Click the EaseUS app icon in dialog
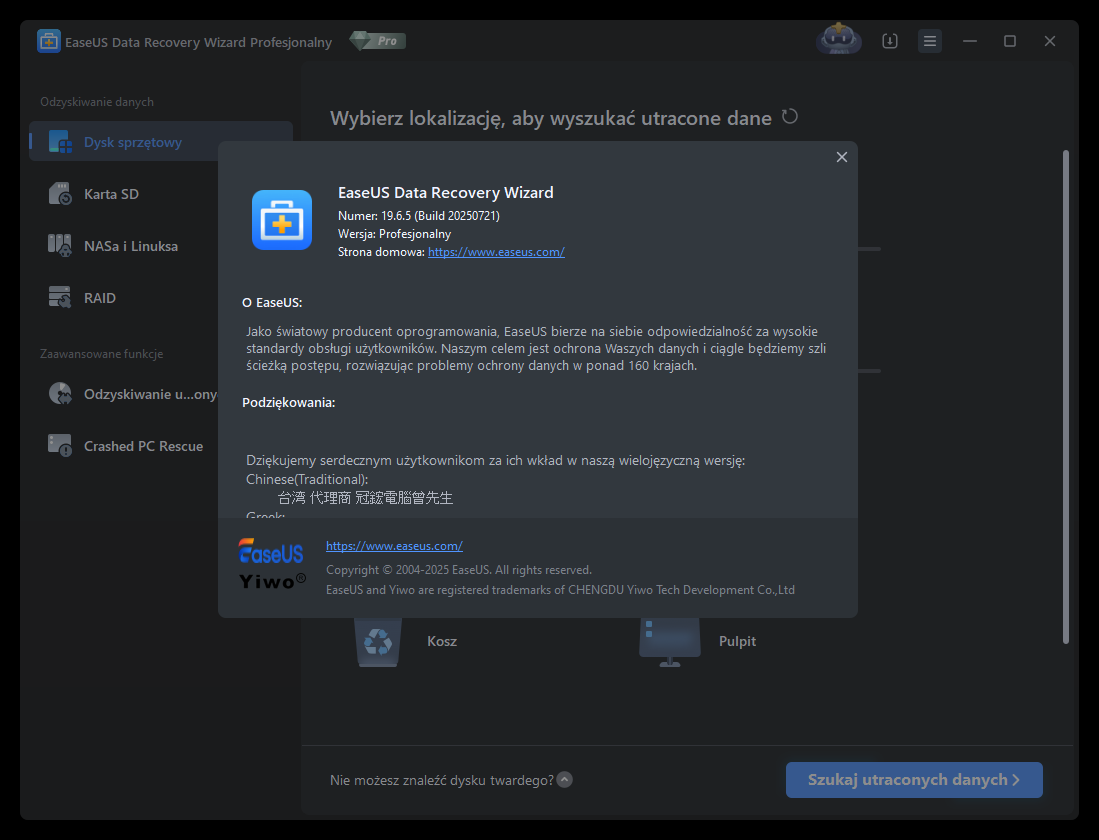Screen dimensions: 1099x840 (x=282, y=219)
